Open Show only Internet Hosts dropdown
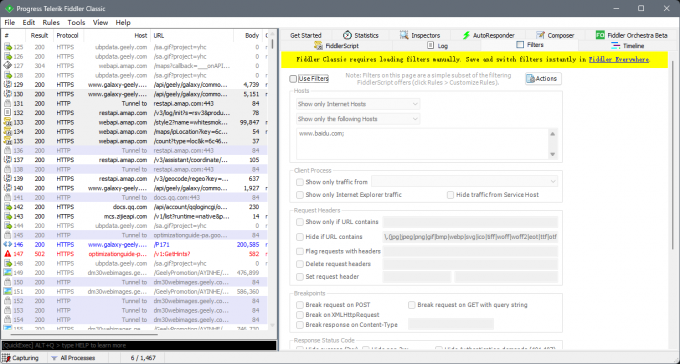 pos(358,104)
